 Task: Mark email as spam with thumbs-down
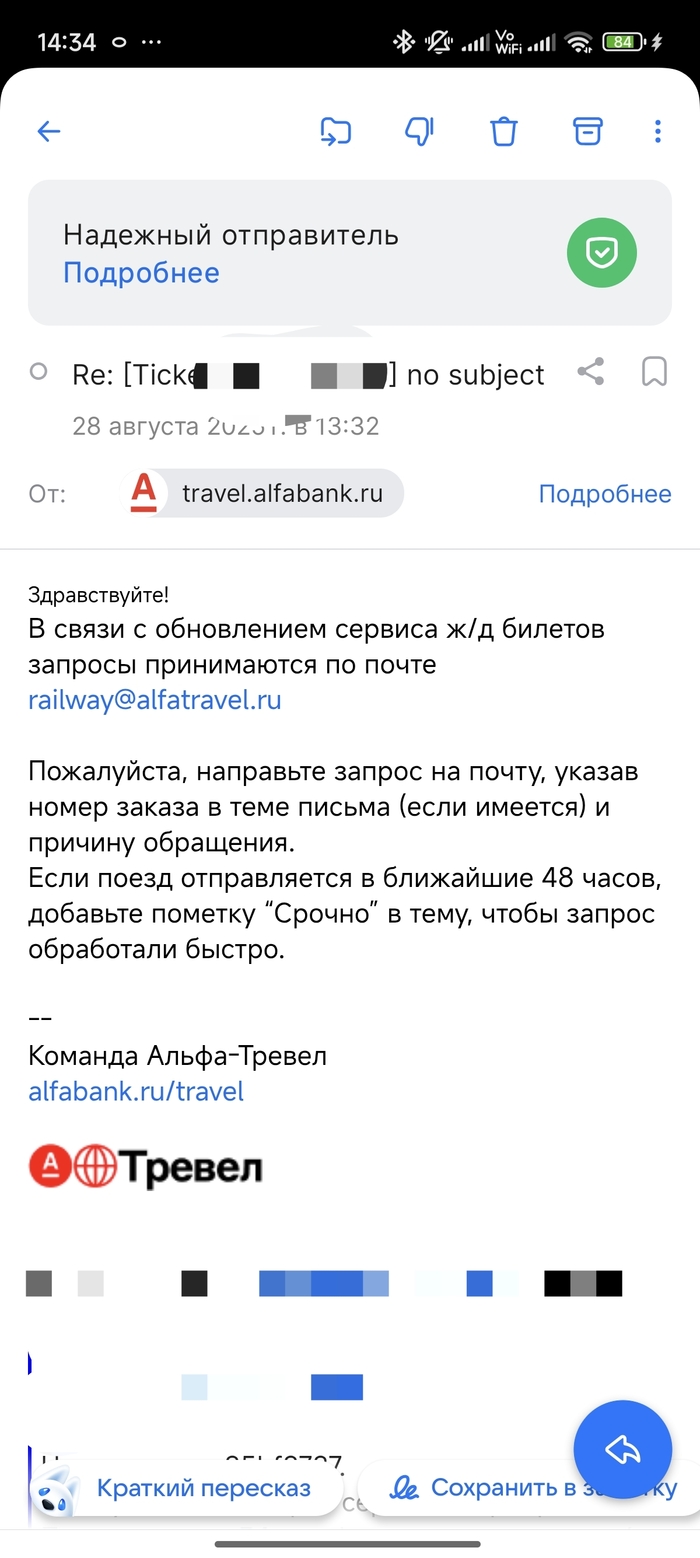click(419, 131)
